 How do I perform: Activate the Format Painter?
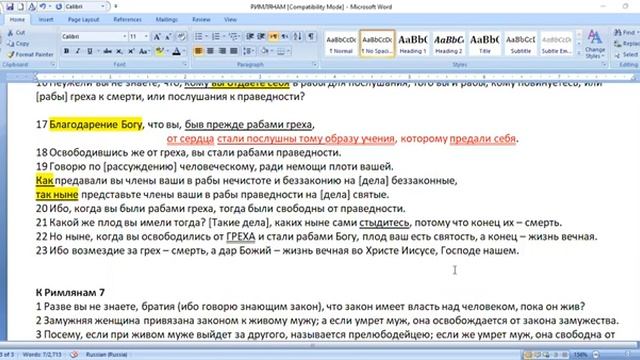click(x=30, y=54)
